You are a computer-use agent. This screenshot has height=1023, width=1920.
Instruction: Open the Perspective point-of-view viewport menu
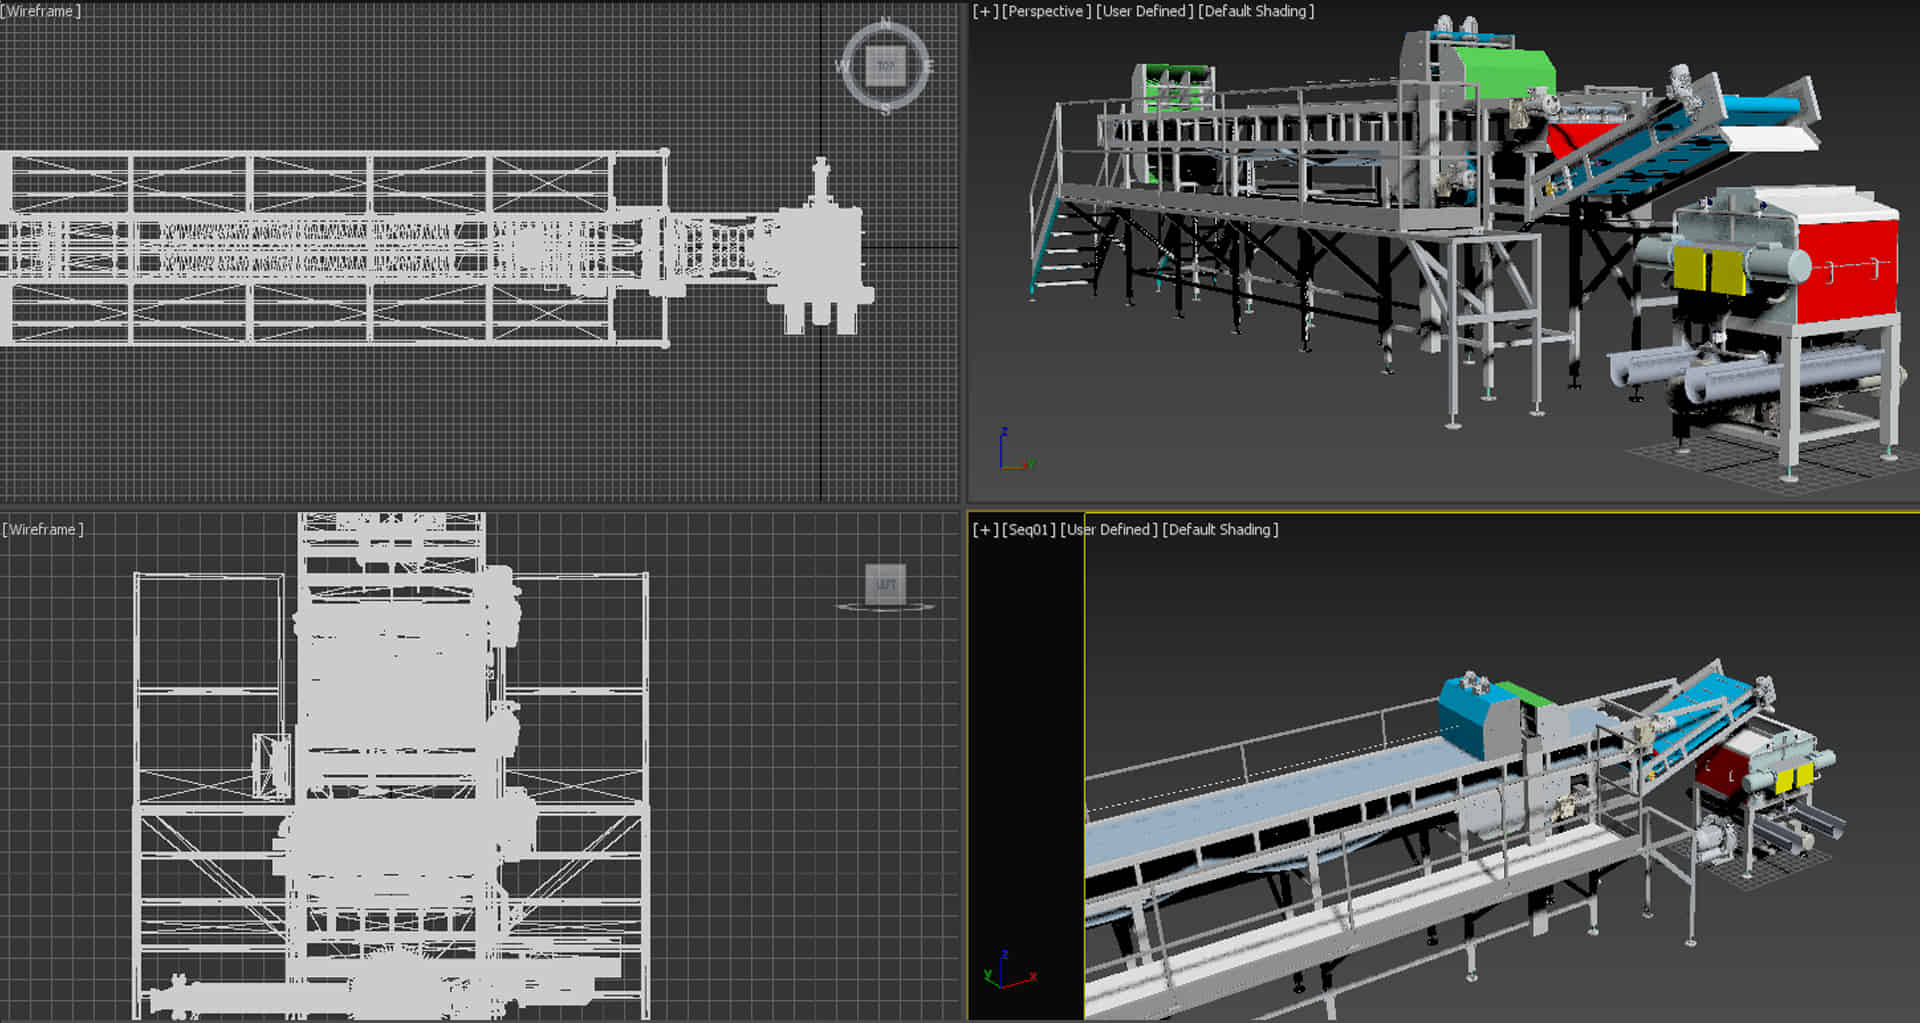coord(1046,11)
